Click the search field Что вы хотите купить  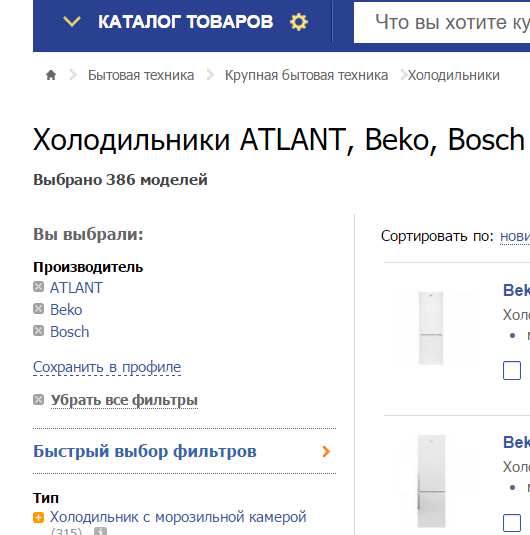point(442,23)
